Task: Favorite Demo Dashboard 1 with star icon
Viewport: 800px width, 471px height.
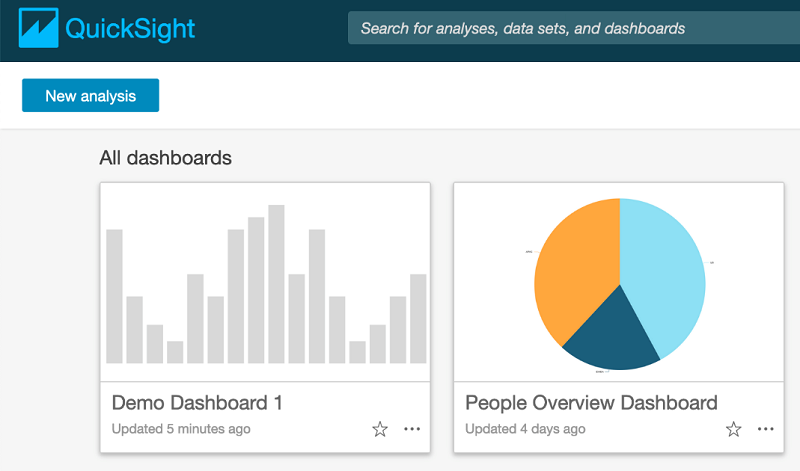Action: (x=380, y=429)
